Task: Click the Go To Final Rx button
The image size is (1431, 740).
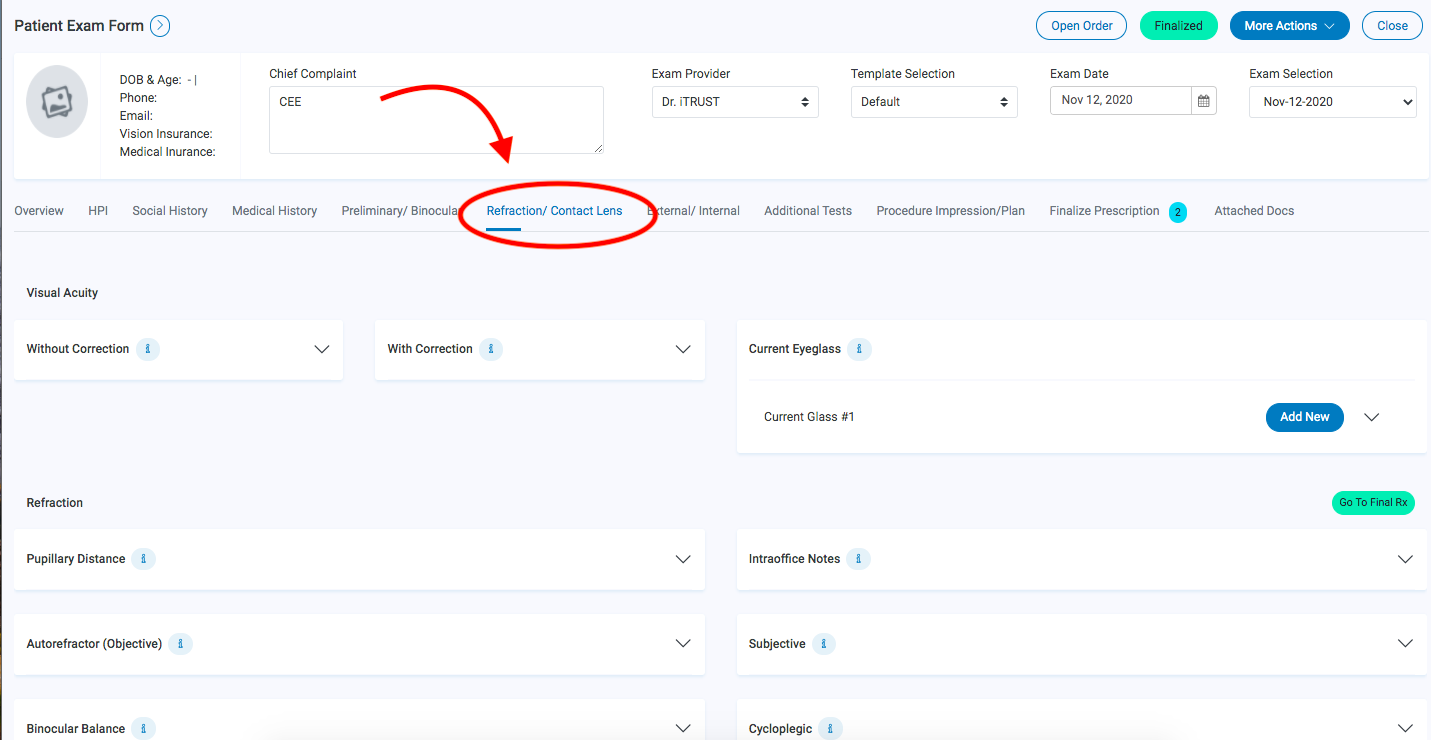Action: 1373,503
